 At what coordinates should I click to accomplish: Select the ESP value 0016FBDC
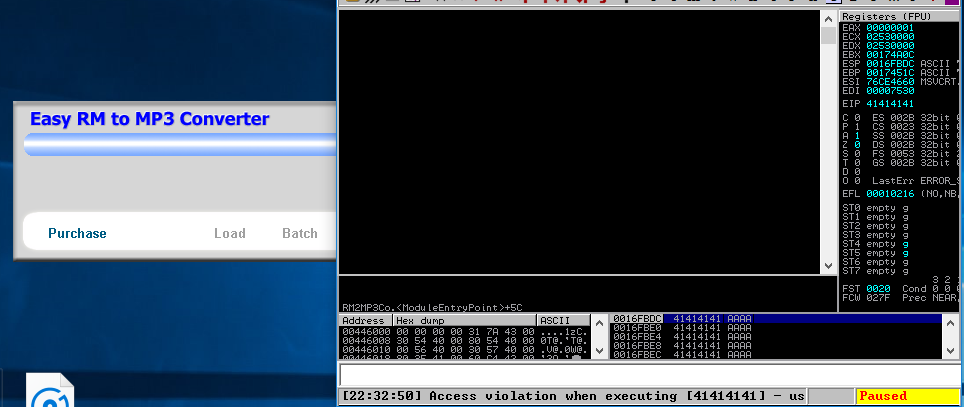tap(890, 64)
